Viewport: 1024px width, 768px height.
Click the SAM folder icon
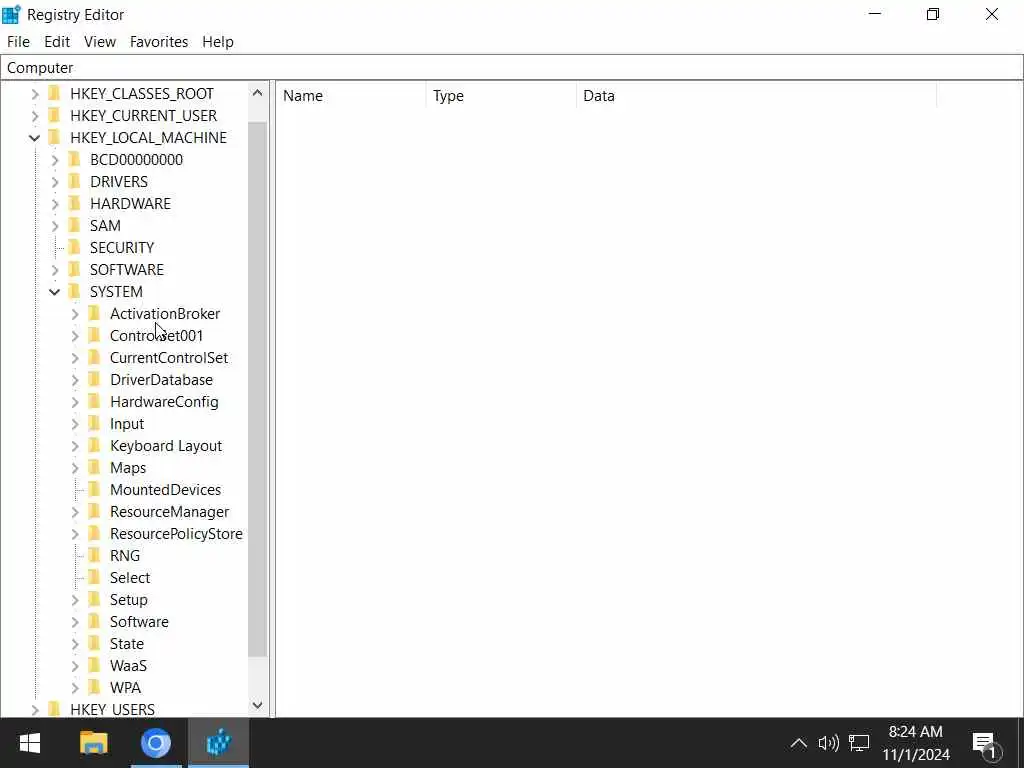[75, 225]
